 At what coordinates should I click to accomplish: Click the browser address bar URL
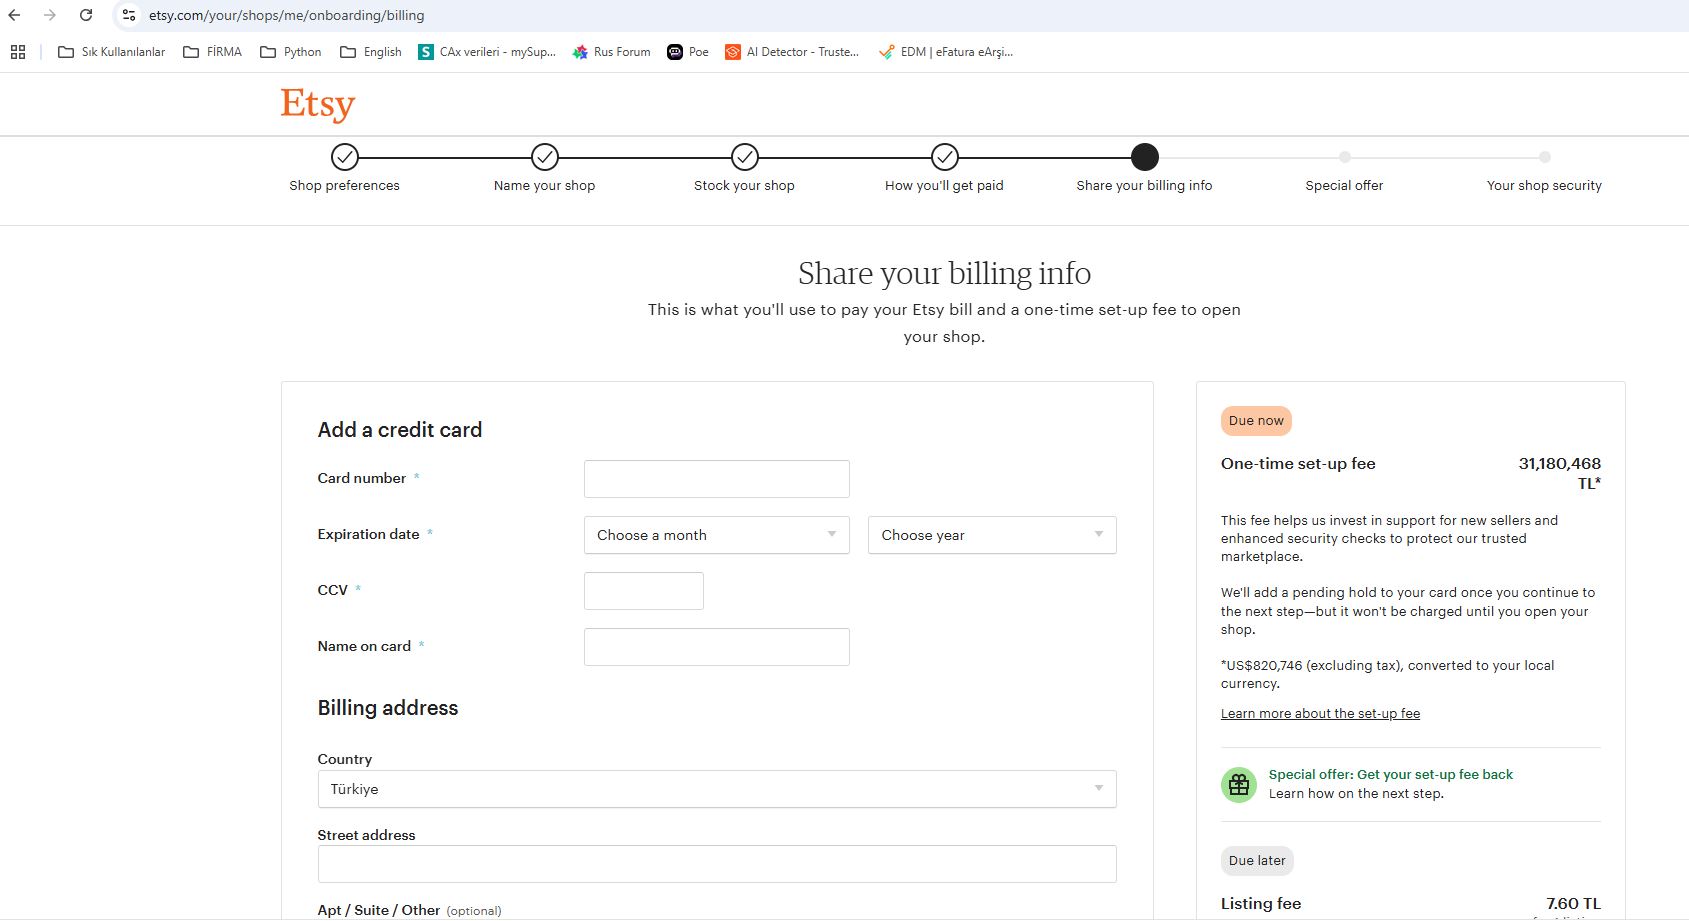[x=286, y=15]
